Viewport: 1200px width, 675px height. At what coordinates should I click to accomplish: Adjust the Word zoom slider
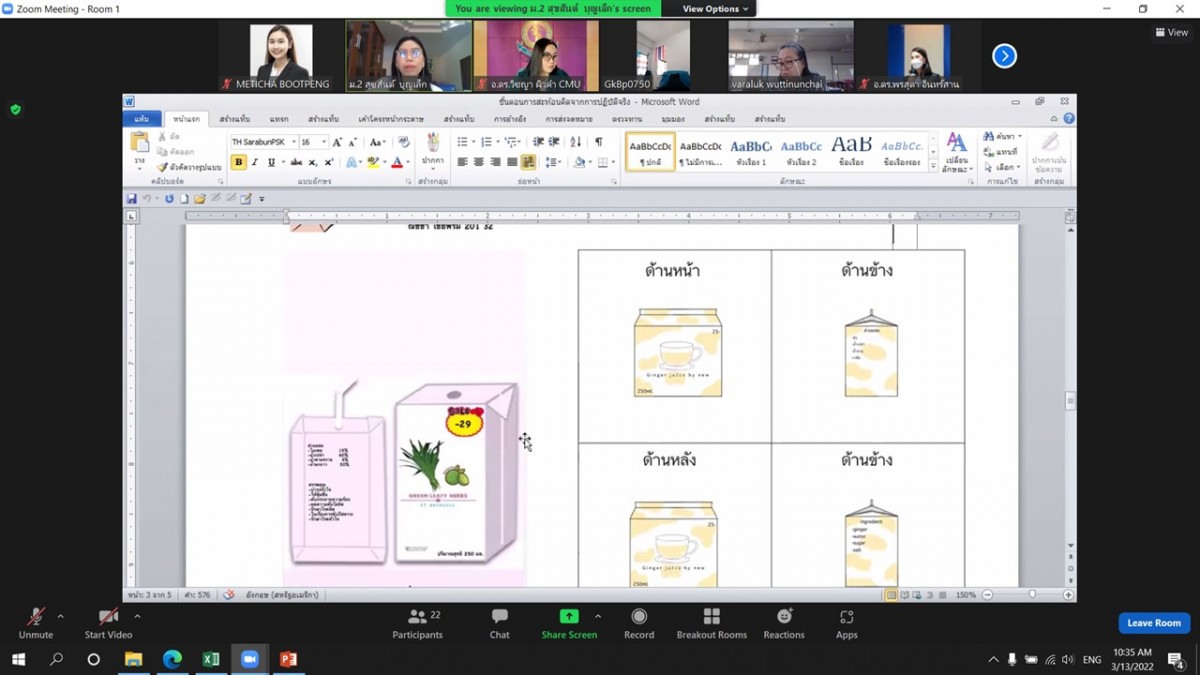pos(1032,595)
